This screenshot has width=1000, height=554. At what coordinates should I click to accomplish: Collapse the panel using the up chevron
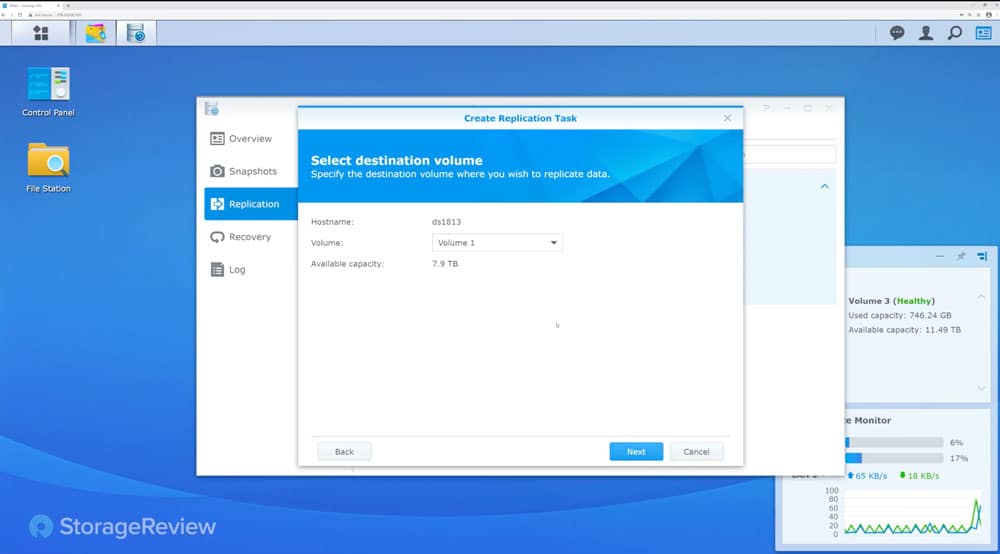tap(825, 186)
